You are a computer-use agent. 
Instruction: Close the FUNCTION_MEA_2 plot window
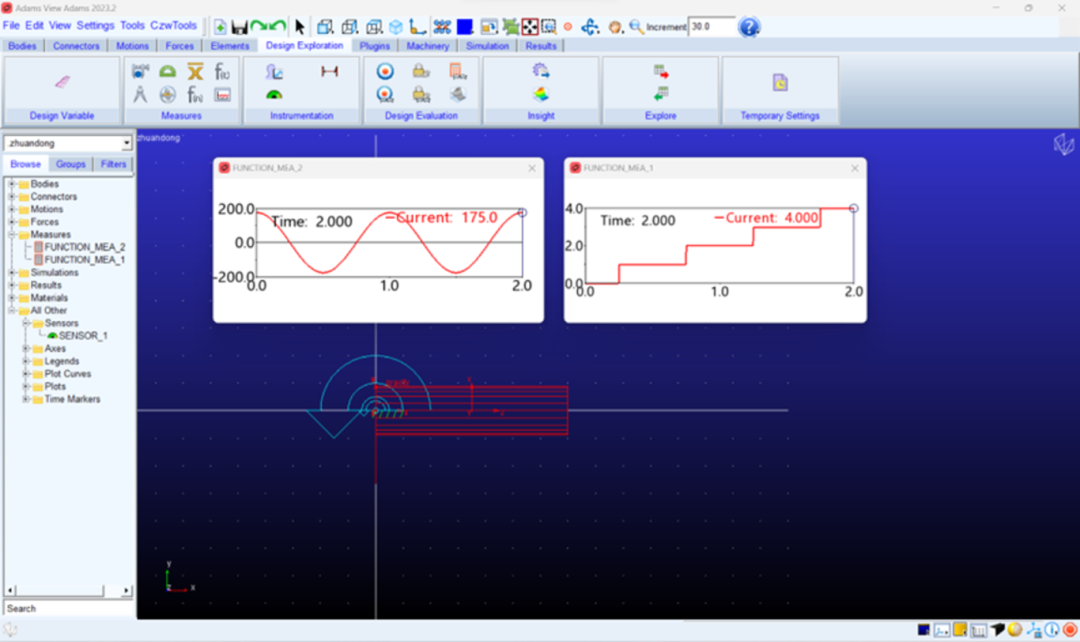[x=532, y=168]
